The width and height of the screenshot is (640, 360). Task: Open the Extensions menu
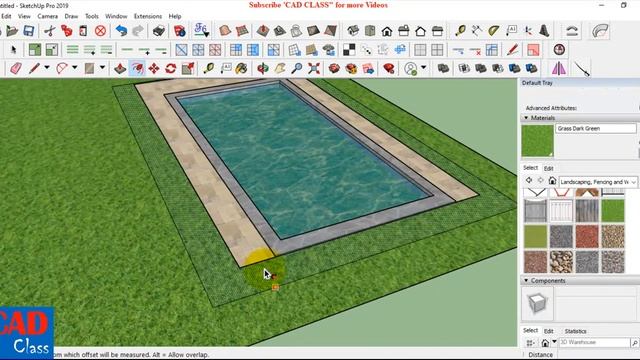click(148, 16)
